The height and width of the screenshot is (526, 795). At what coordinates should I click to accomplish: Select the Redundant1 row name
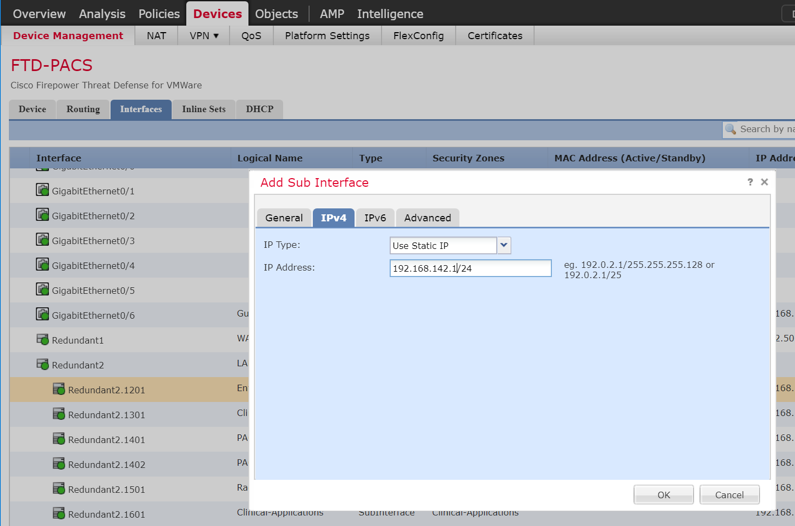click(x=78, y=340)
